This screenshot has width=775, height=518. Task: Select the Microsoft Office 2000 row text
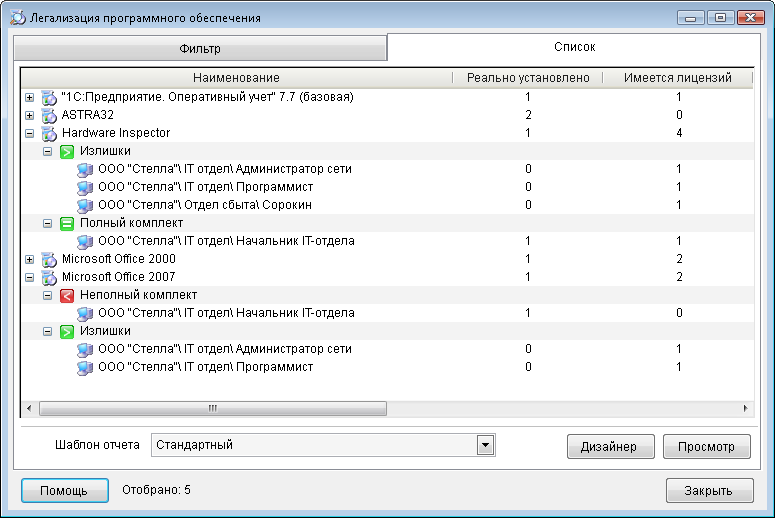[x=119, y=259]
